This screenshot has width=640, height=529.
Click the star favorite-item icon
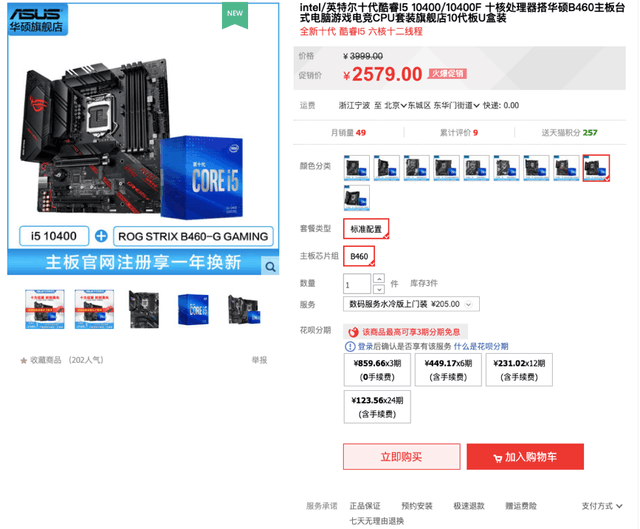coord(24,360)
